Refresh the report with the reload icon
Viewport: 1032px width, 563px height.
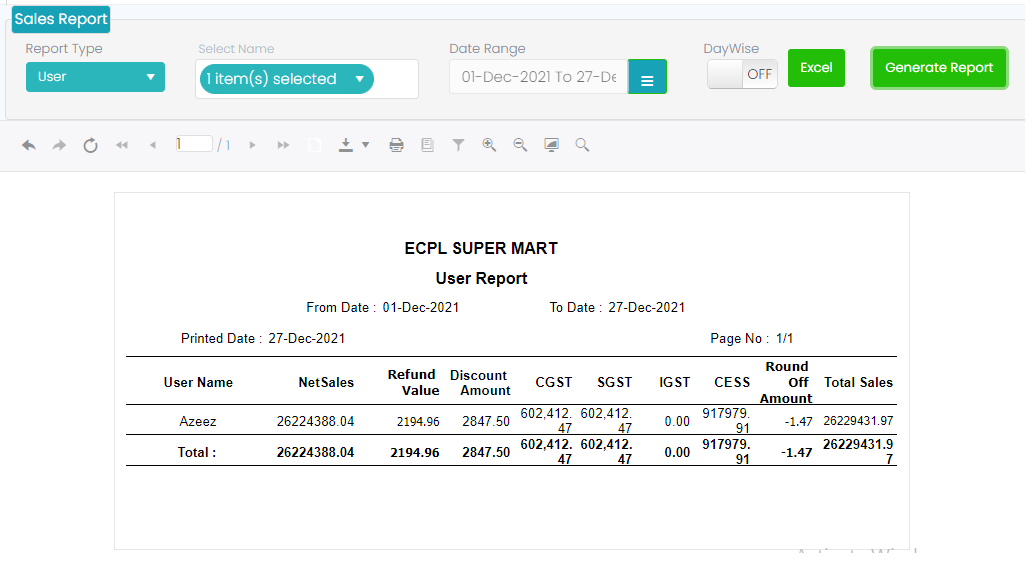[x=90, y=145]
